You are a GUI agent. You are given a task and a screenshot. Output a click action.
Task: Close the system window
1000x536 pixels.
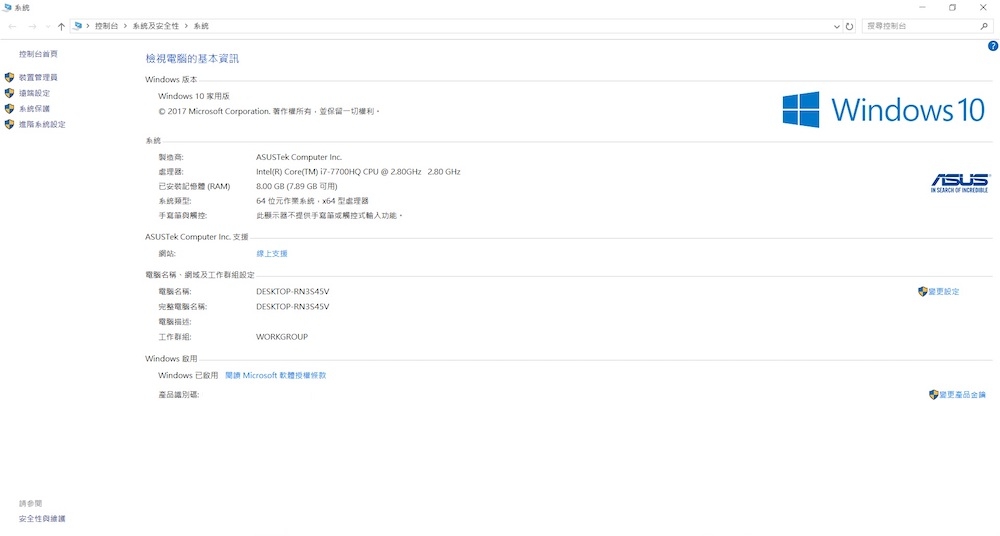click(x=983, y=8)
